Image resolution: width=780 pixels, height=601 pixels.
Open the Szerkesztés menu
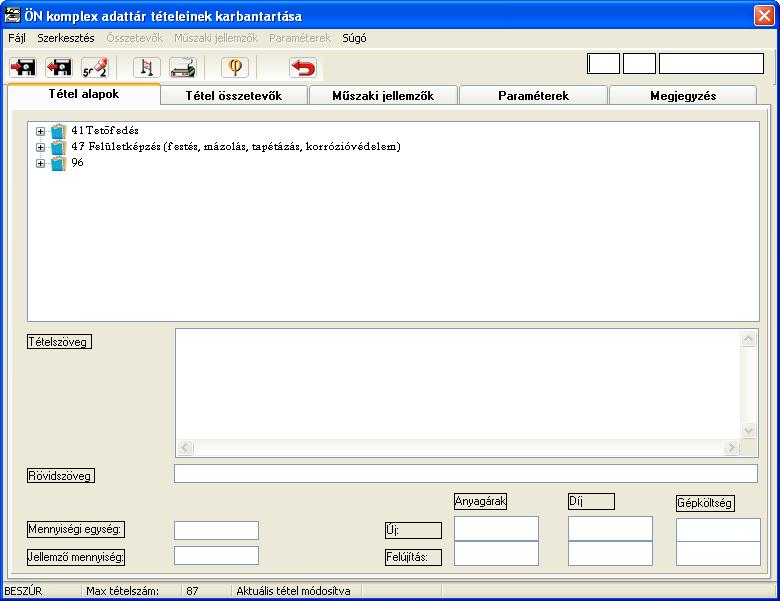click(66, 38)
